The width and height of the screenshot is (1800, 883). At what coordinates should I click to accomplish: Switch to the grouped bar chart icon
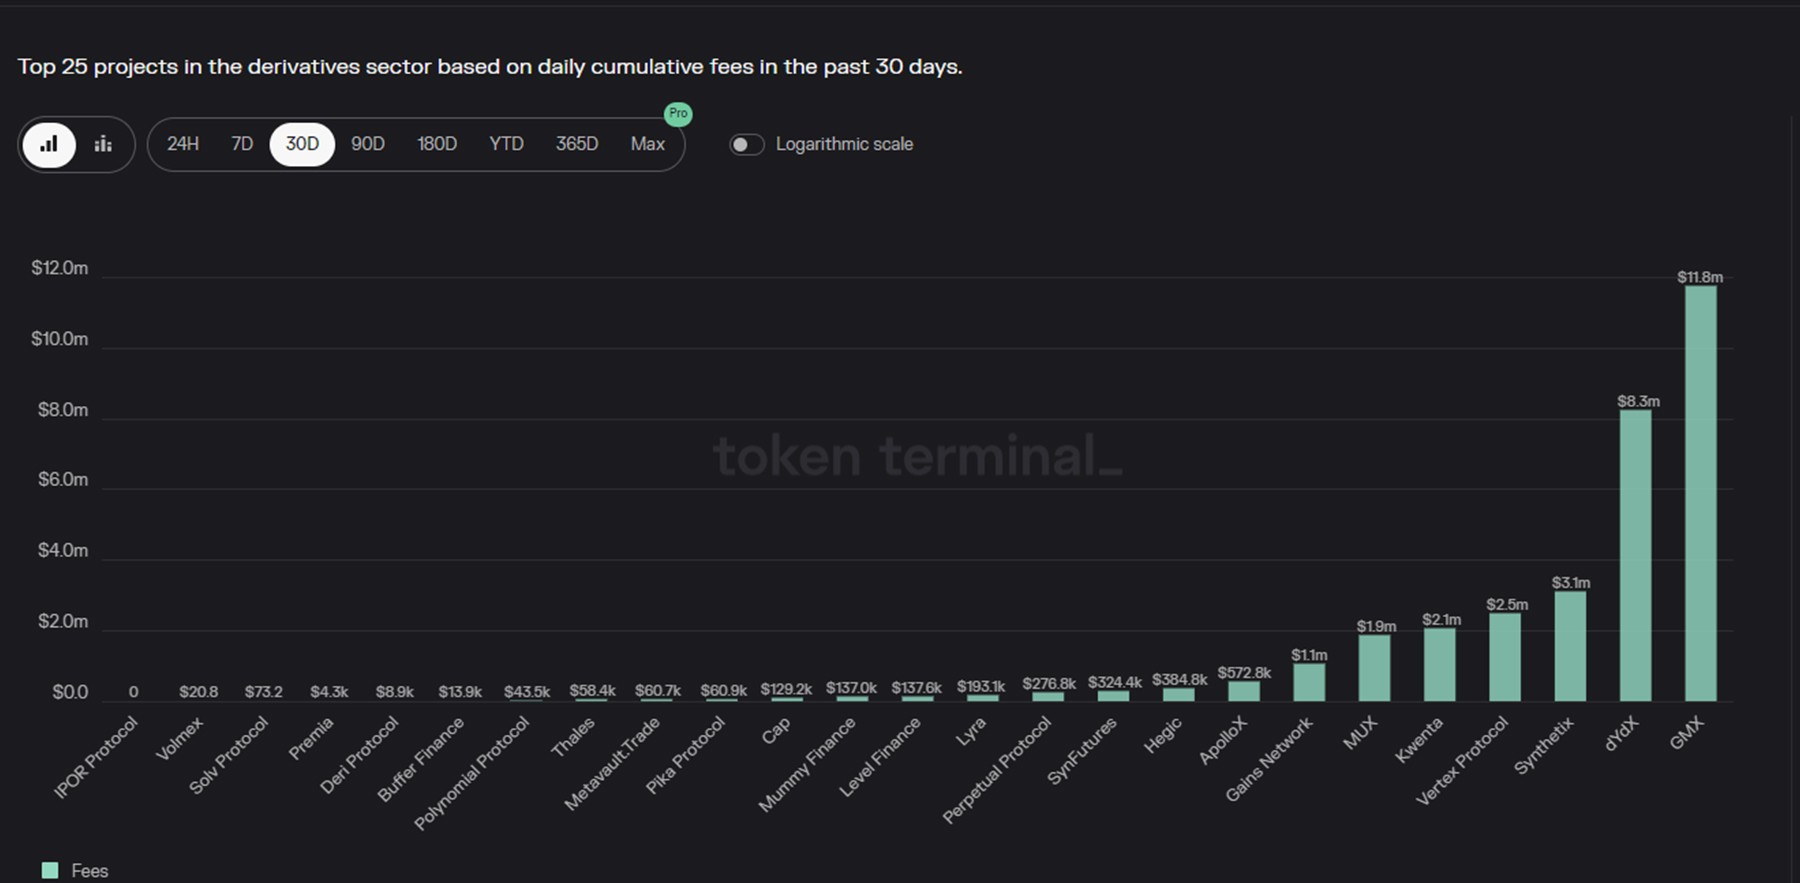point(103,144)
